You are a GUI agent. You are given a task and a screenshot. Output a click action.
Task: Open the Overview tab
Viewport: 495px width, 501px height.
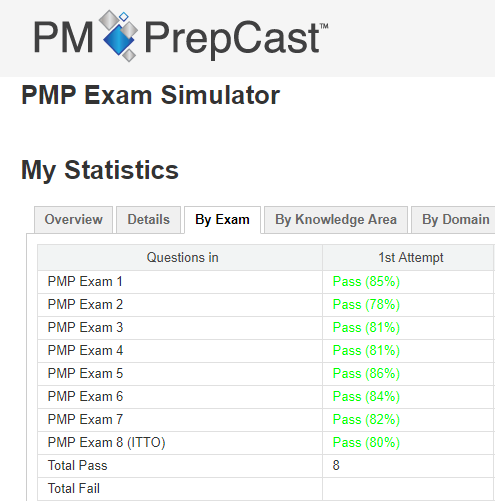73,220
